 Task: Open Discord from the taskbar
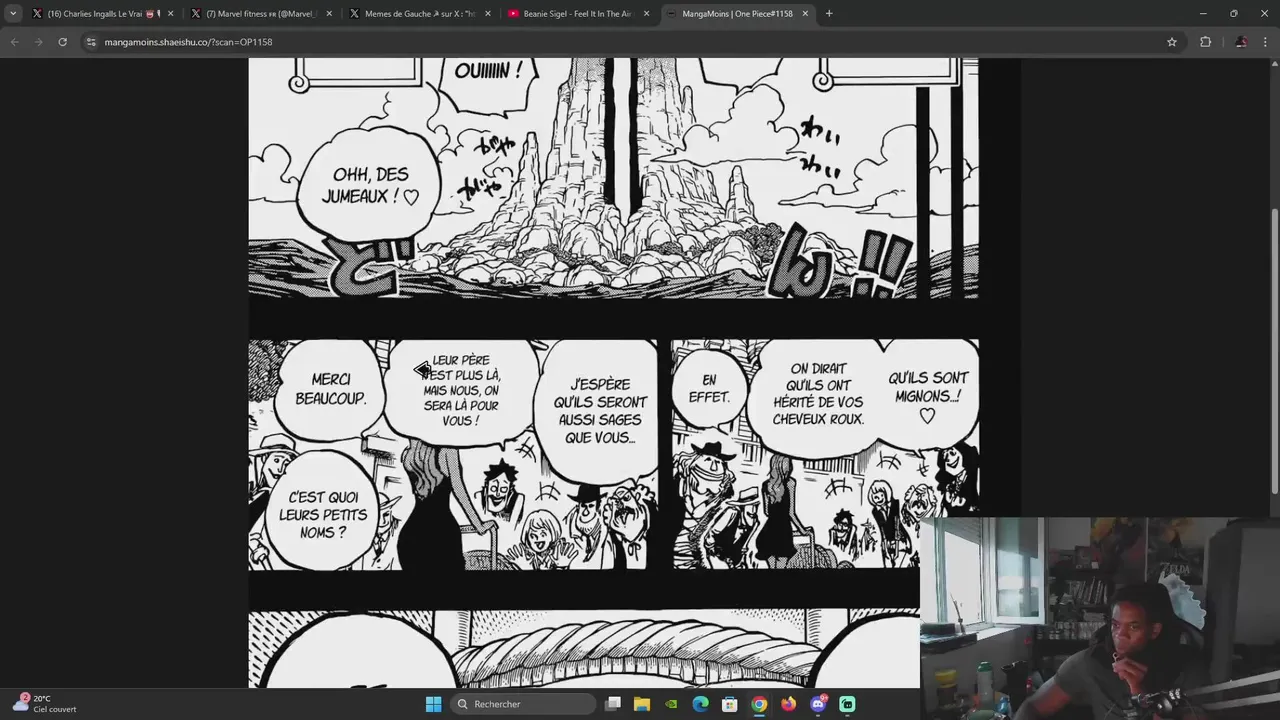coord(818,704)
